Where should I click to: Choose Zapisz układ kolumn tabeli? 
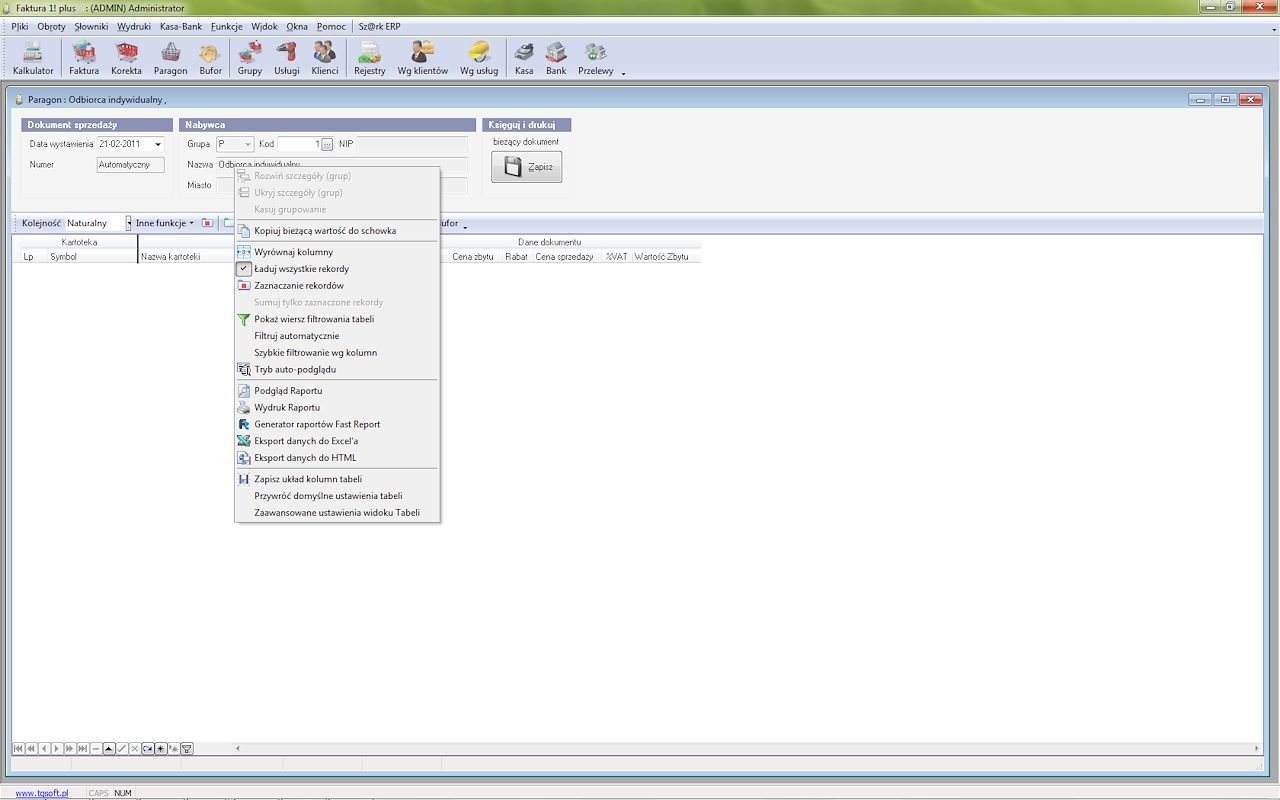pos(337,479)
